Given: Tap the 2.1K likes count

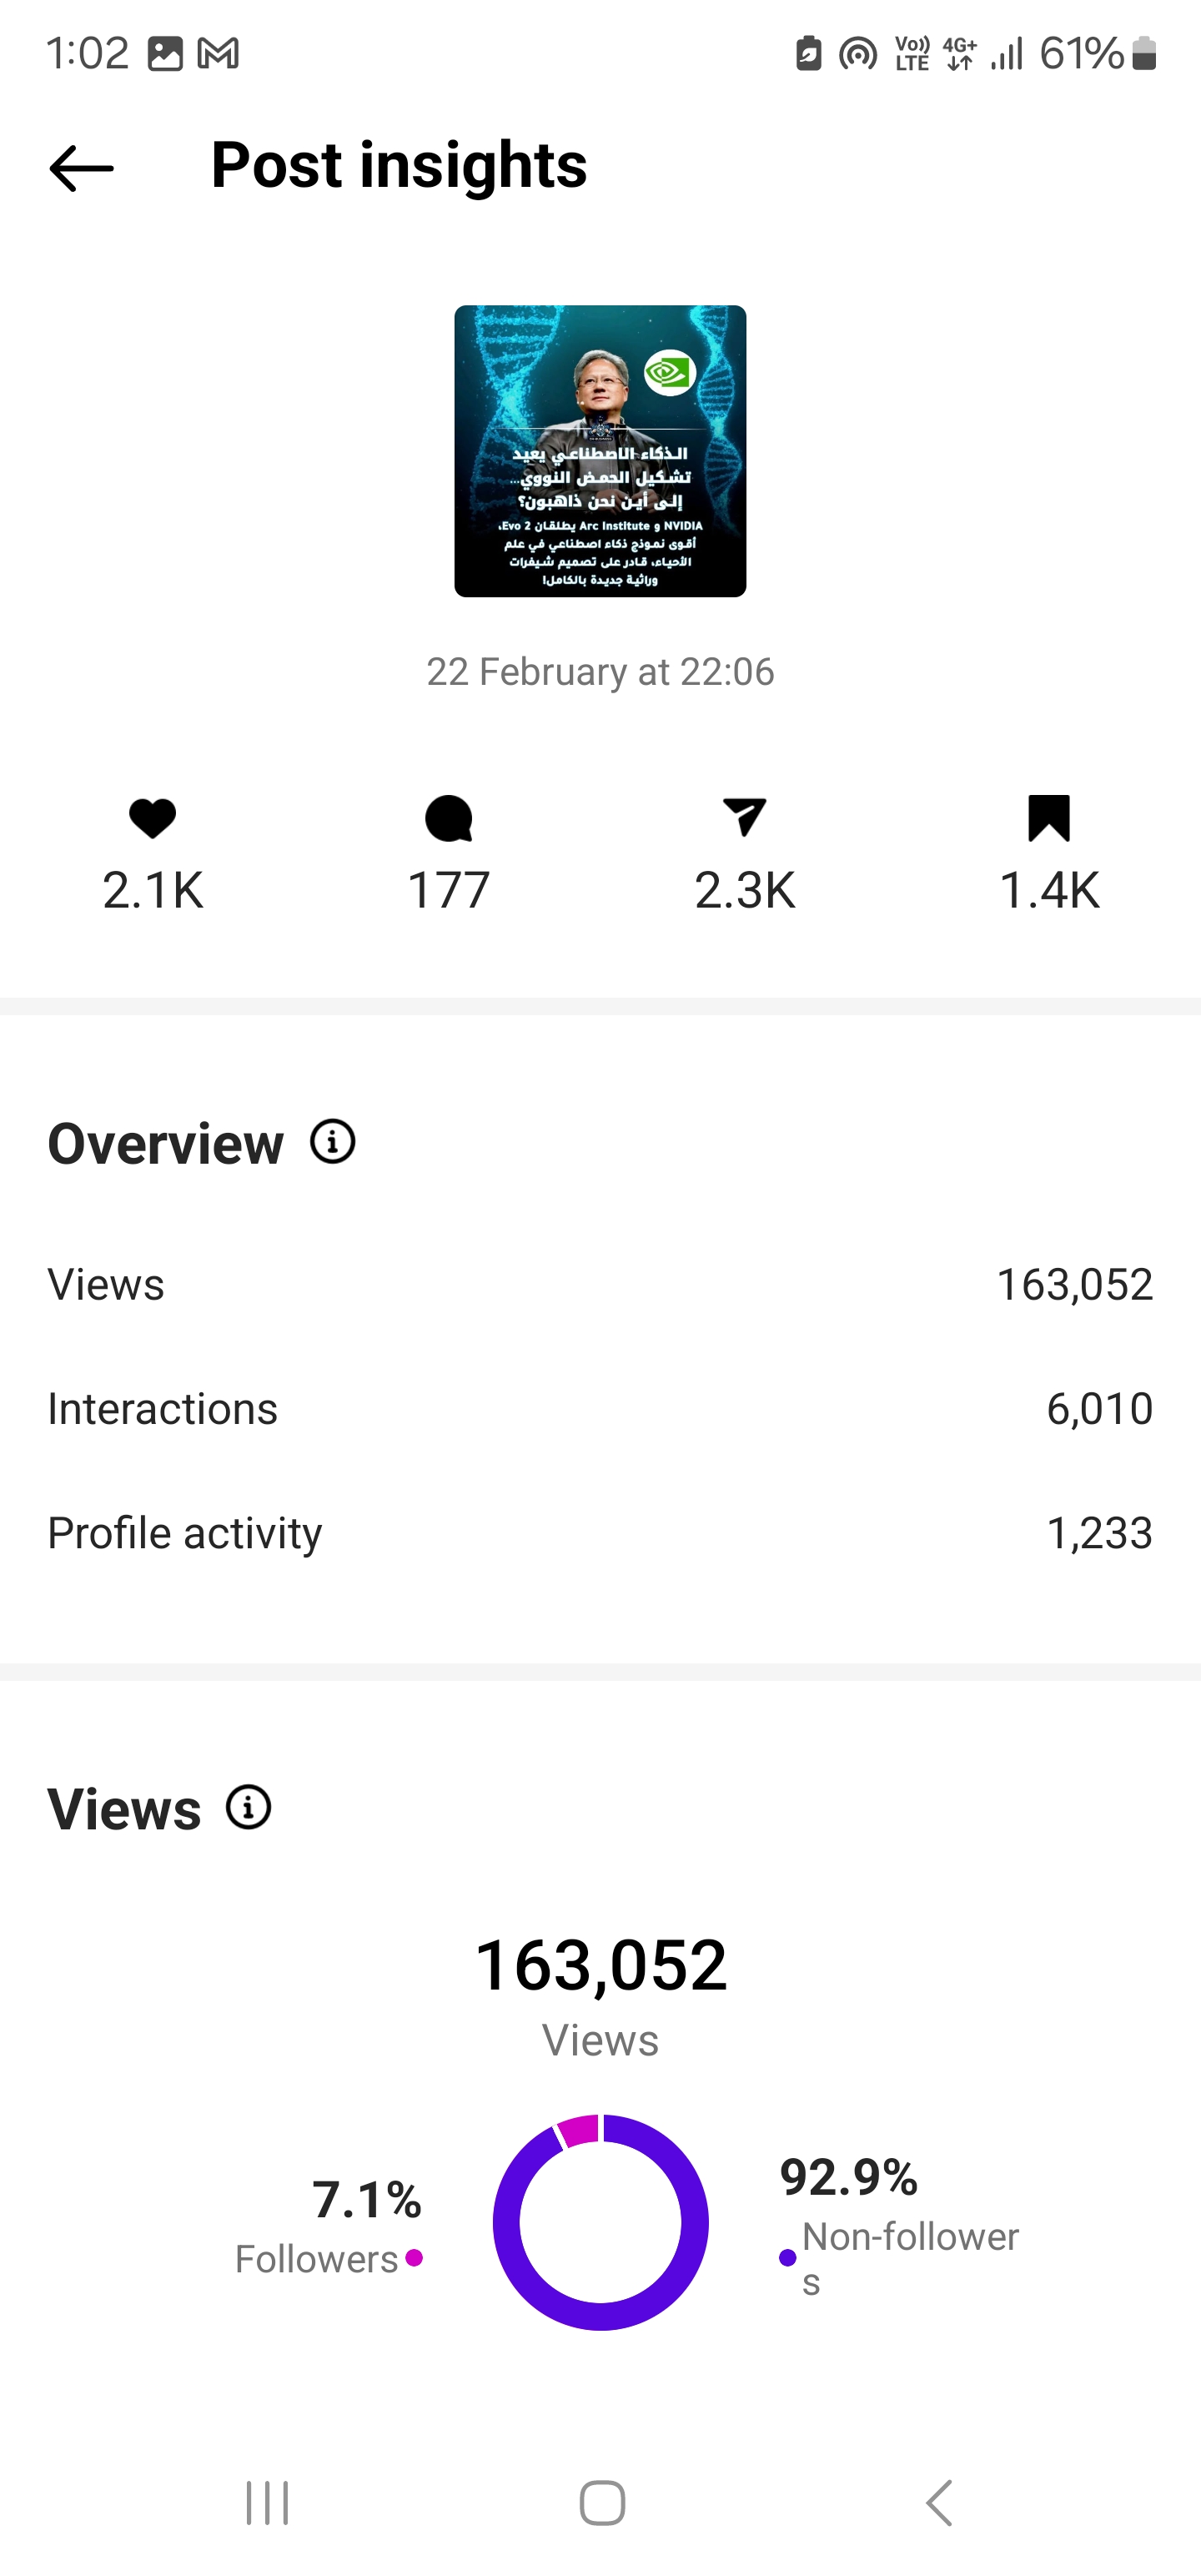Looking at the screenshot, I should click(153, 890).
